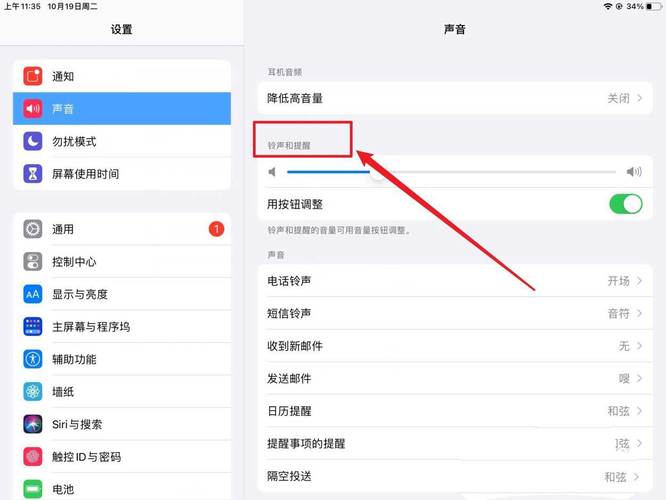Image resolution: width=666 pixels, height=500 pixels.
Task: Tap 提醒事项的提醒 row label
Action: [306, 444]
